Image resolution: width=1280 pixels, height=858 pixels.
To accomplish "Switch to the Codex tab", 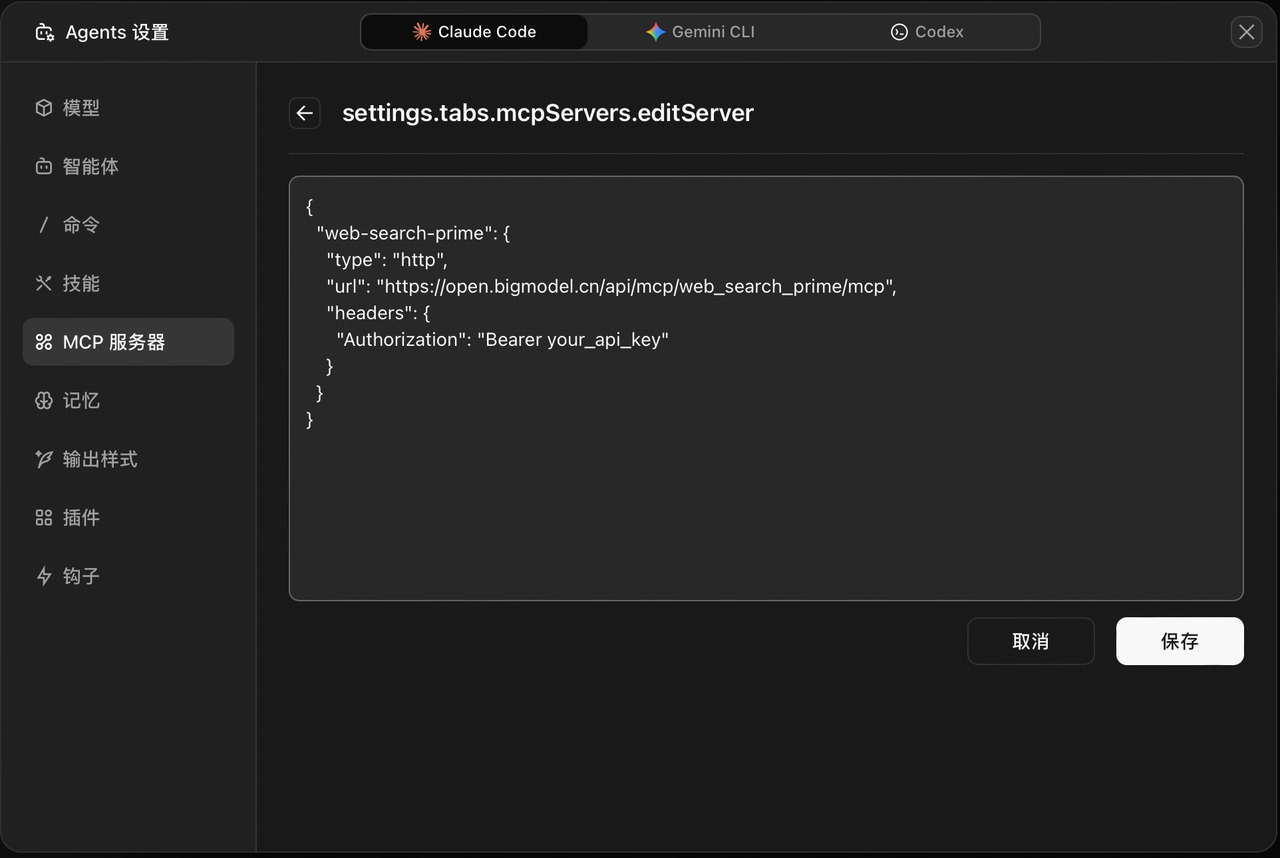I will tap(927, 32).
